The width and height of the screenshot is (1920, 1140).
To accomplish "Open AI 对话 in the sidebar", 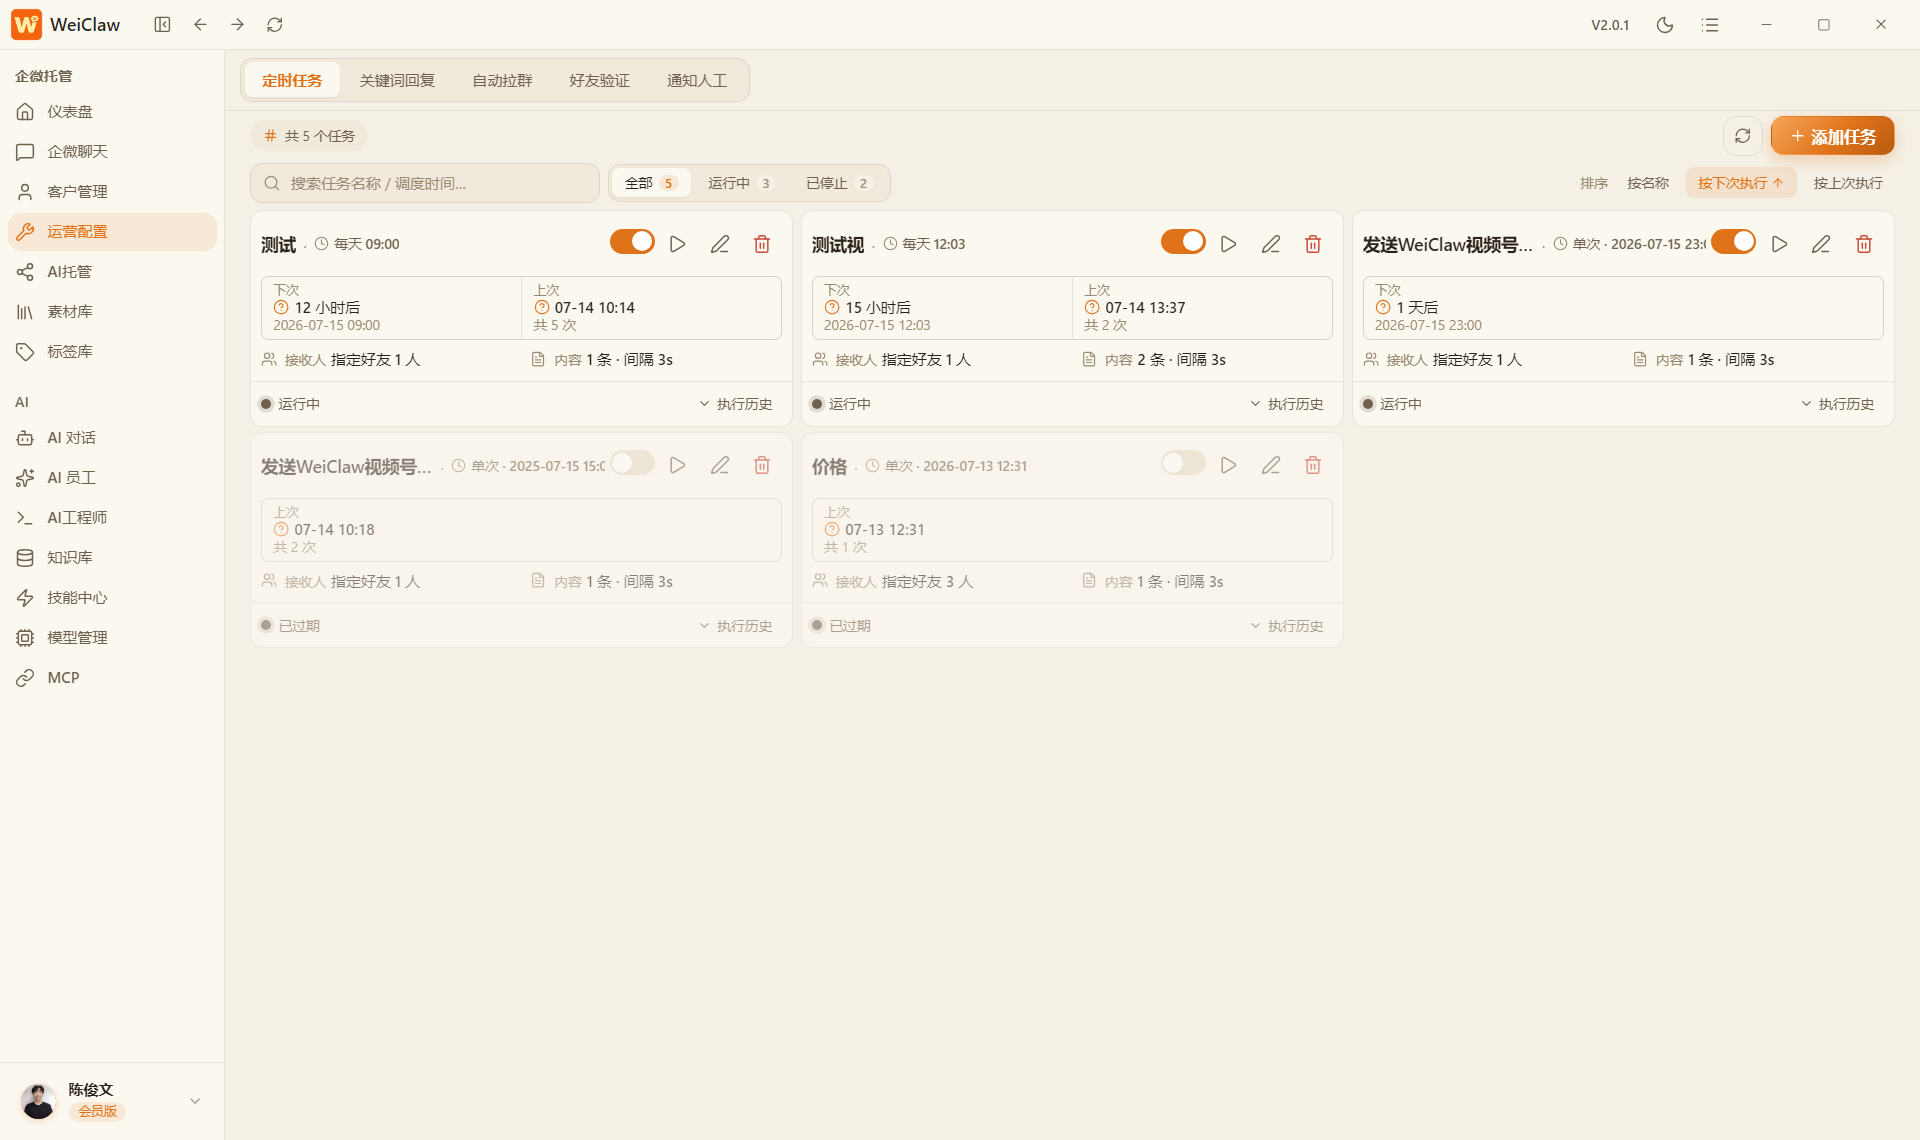I will pos(112,438).
